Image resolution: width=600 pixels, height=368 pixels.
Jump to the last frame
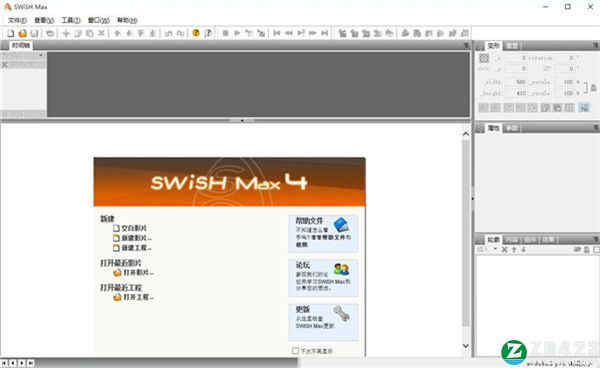(x=324, y=34)
